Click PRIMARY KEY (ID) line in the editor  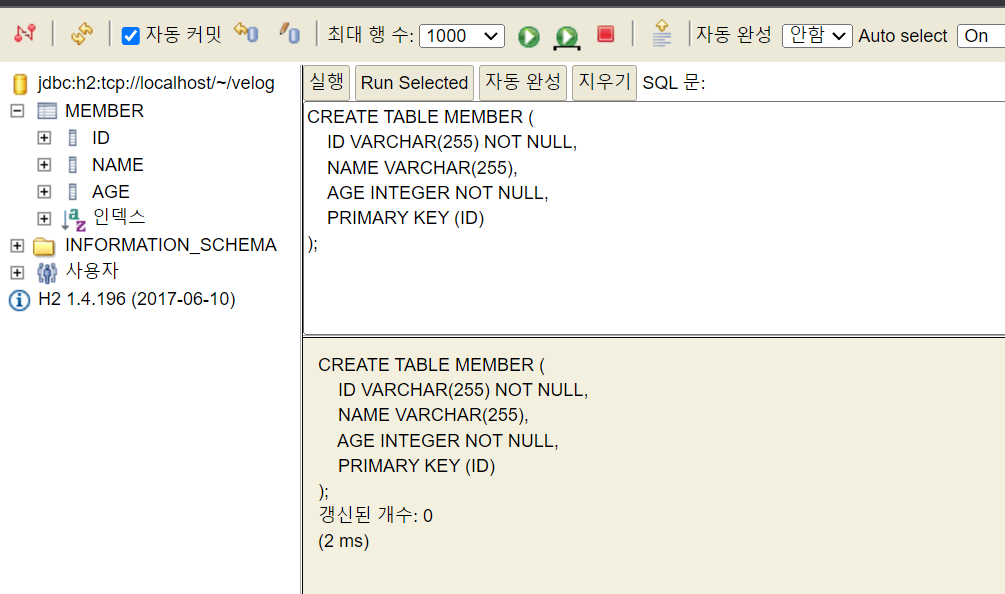tap(405, 218)
